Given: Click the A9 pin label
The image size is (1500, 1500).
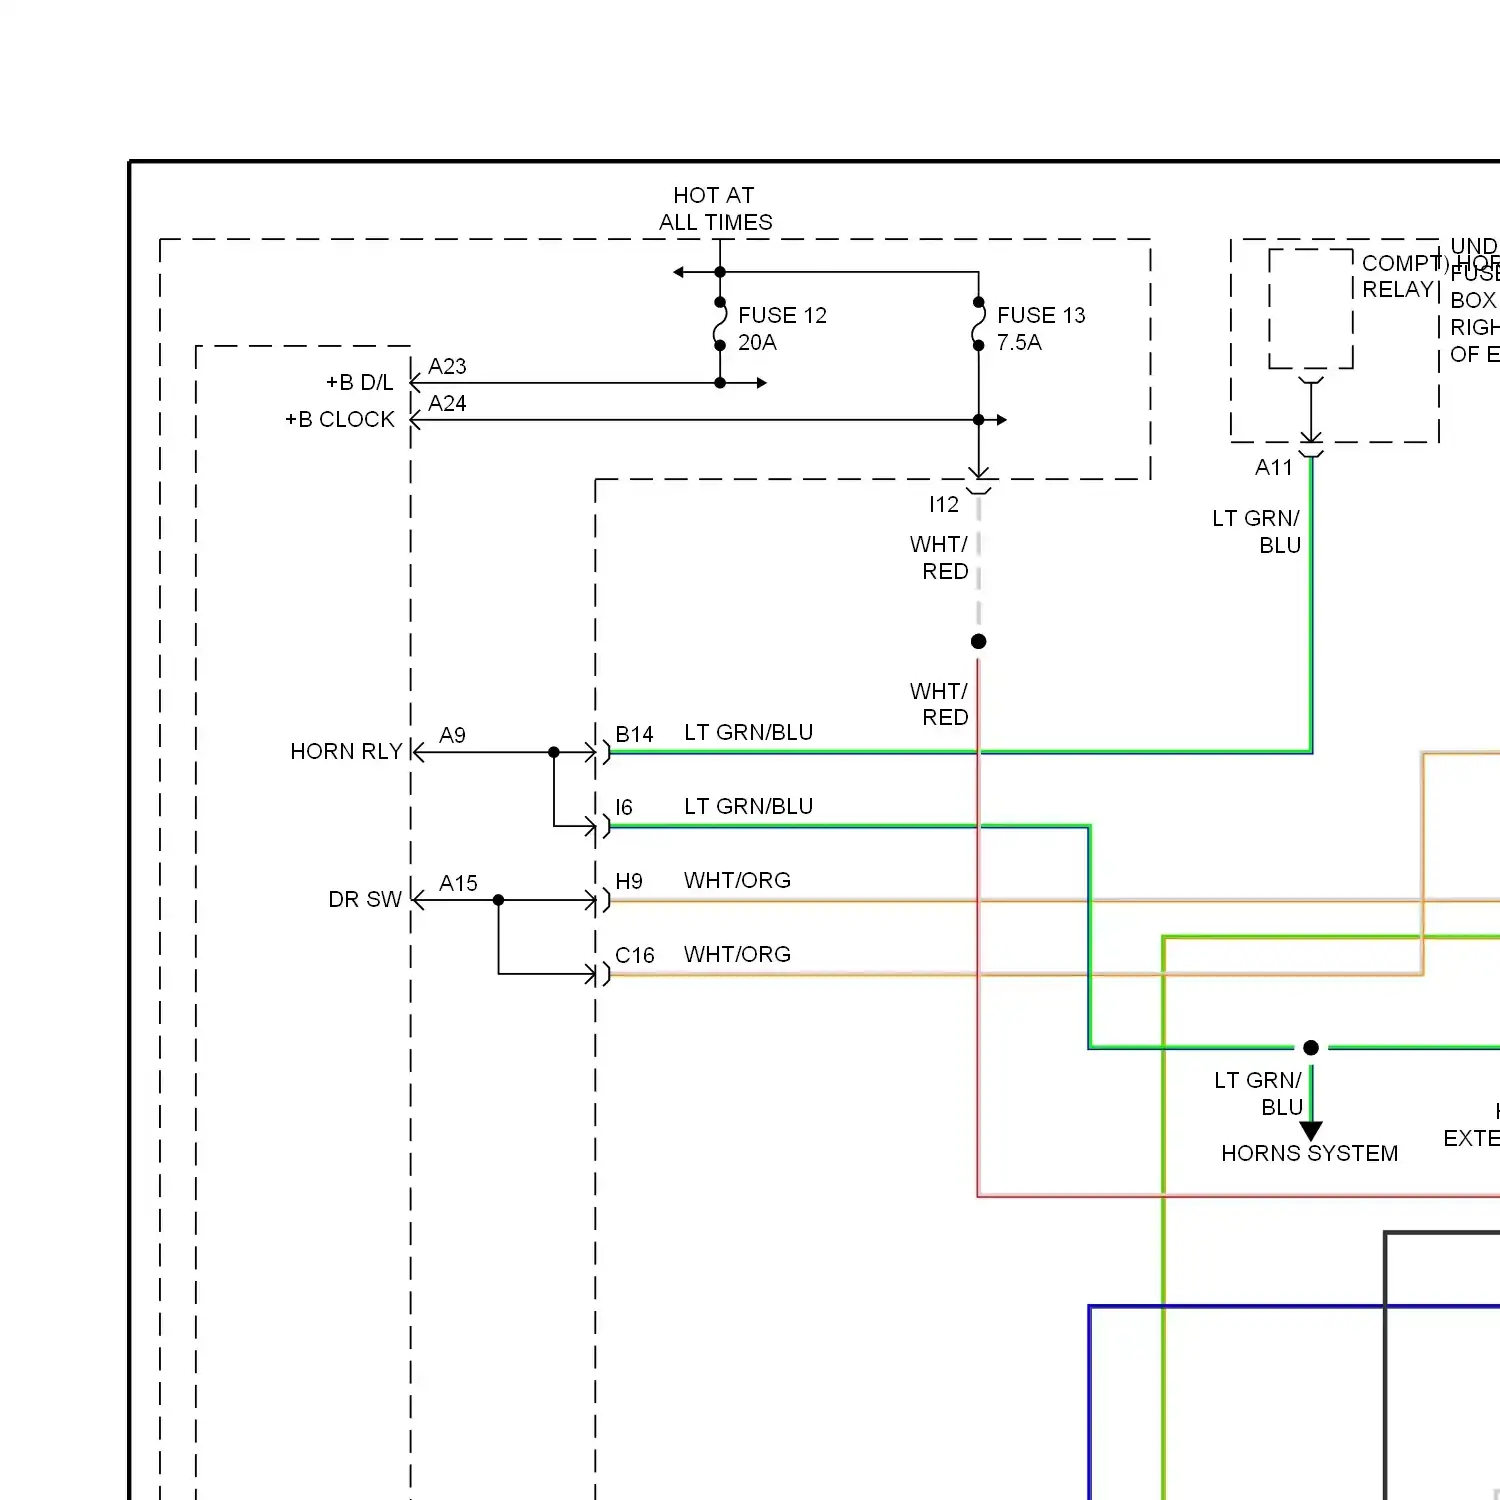Looking at the screenshot, I should click(x=452, y=735).
